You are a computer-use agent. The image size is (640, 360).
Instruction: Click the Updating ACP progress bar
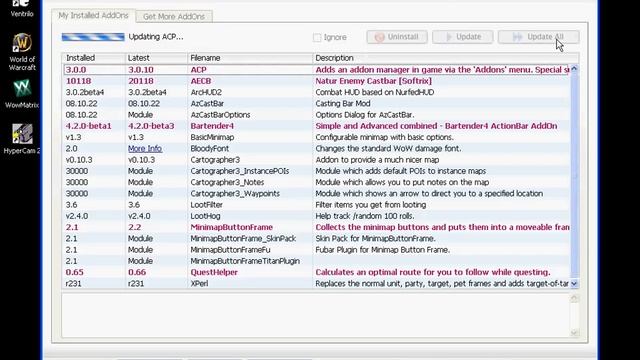point(93,37)
